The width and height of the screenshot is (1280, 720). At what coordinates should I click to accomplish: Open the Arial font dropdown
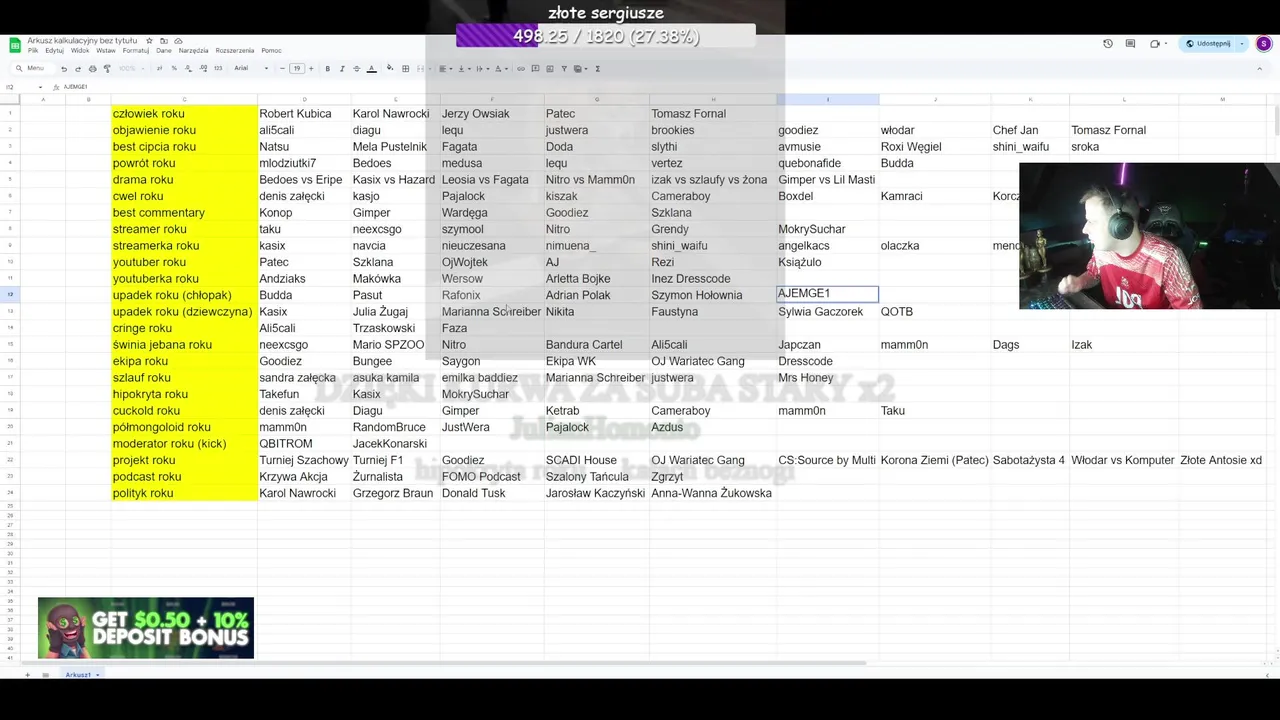click(251, 68)
